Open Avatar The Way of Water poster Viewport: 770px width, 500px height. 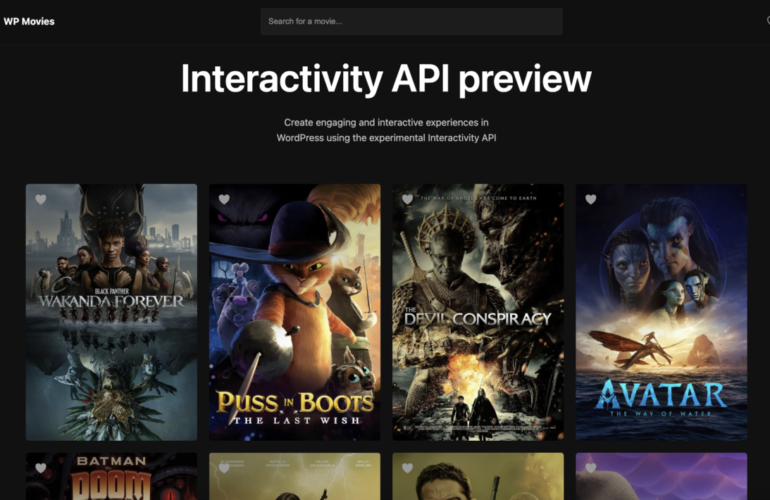click(x=661, y=312)
